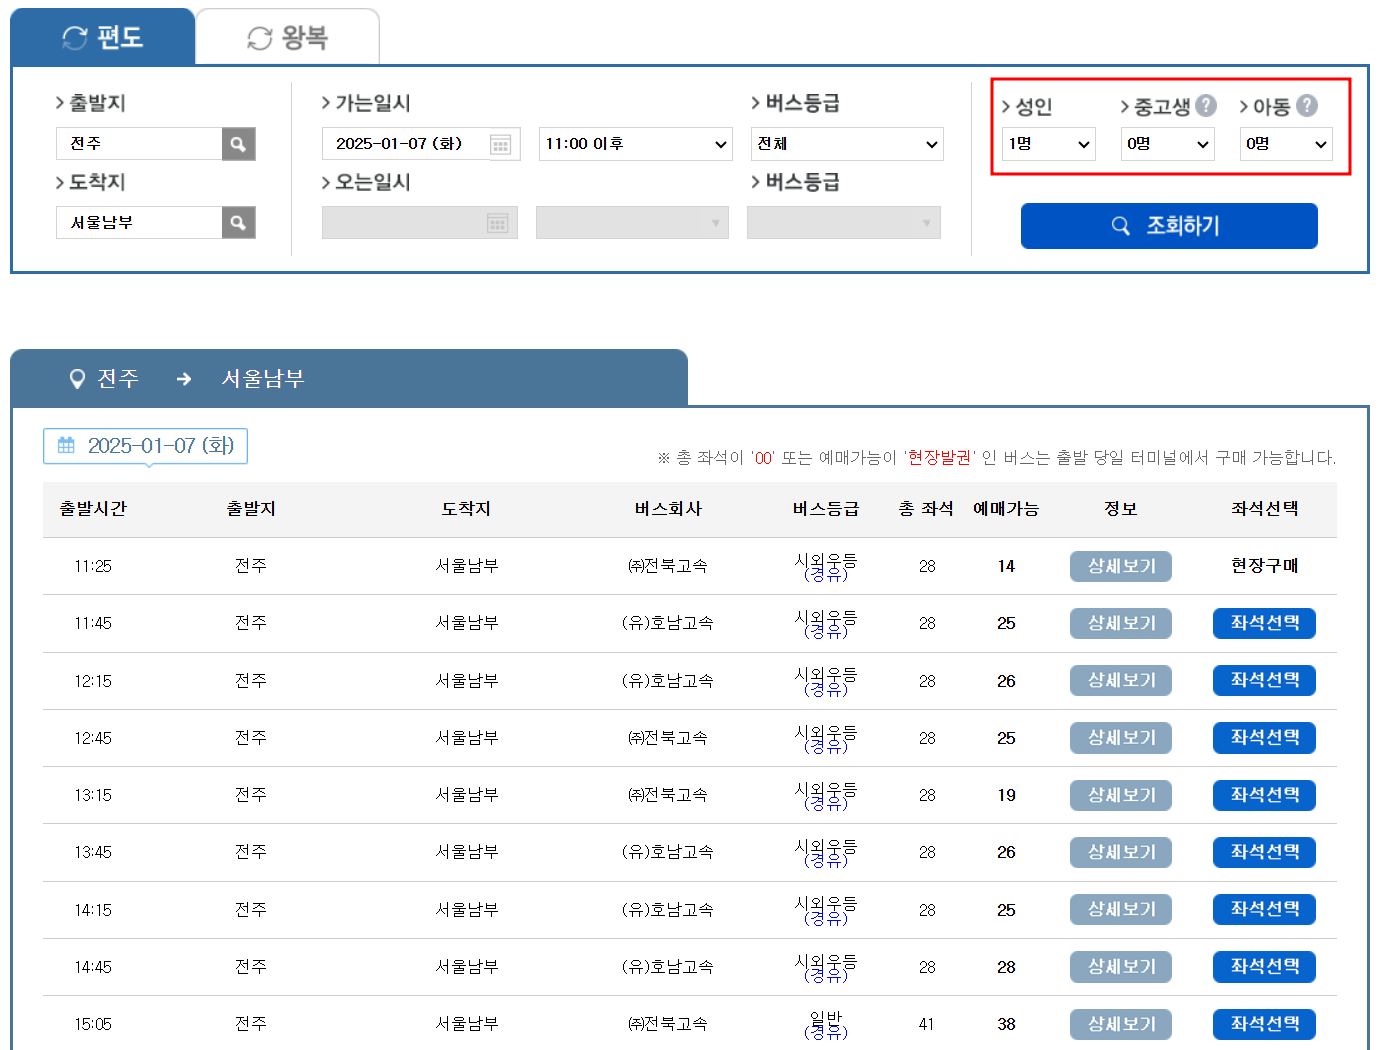Open the 아동 passenger count dropdown
The width and height of the screenshot is (1385, 1050).
1287,144
